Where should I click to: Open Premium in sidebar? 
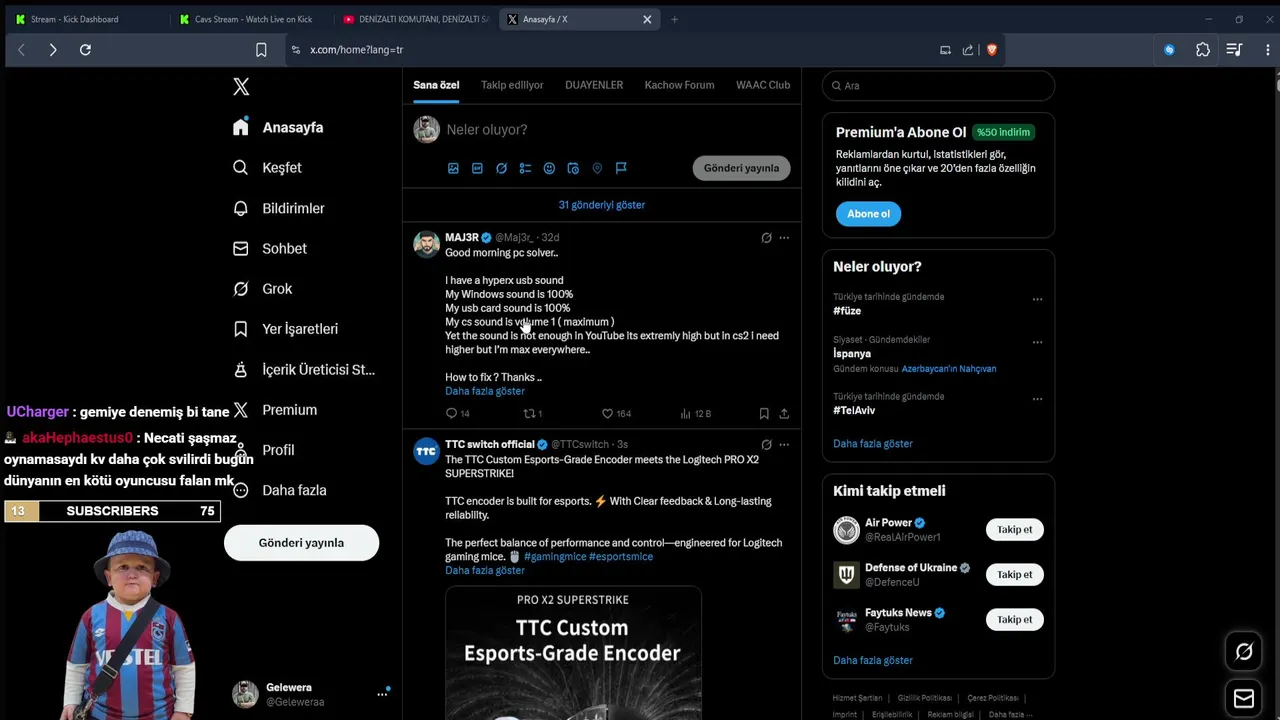274,410
